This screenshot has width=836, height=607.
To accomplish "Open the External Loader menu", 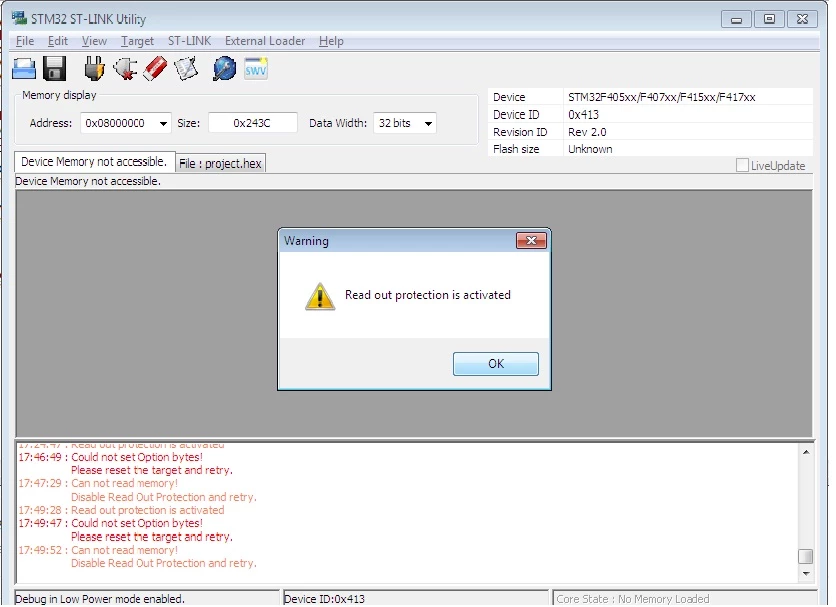I will pyautogui.click(x=265, y=41).
